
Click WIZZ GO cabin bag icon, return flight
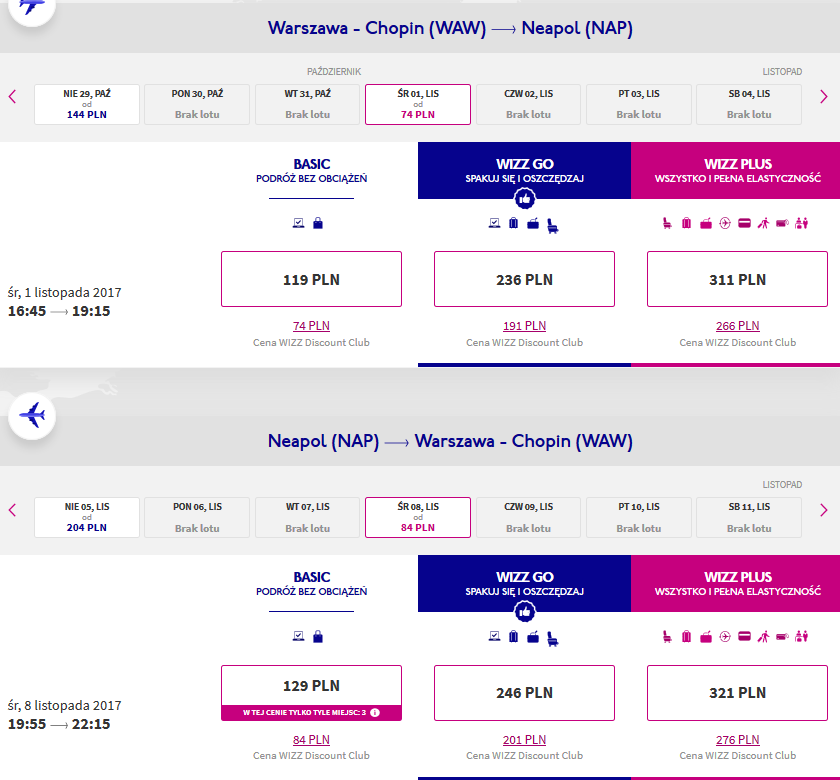click(x=533, y=636)
